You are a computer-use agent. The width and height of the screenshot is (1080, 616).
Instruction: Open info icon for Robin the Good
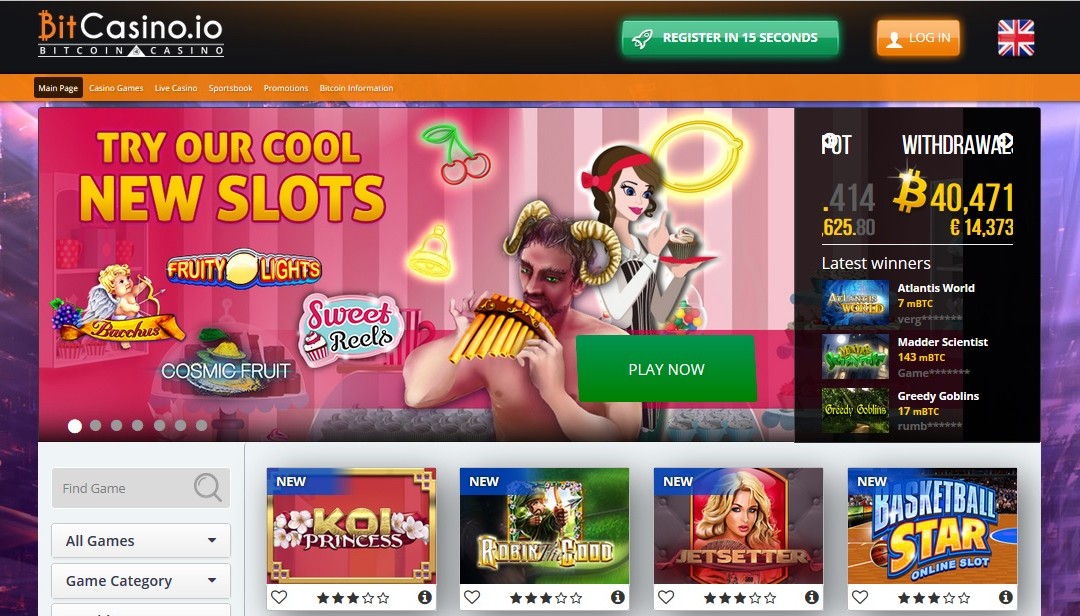click(x=618, y=597)
